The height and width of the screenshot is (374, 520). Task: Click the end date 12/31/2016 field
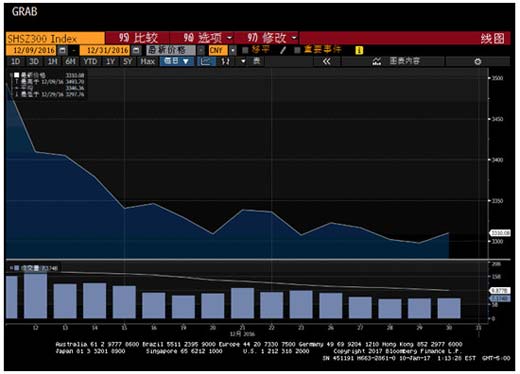tap(105, 50)
